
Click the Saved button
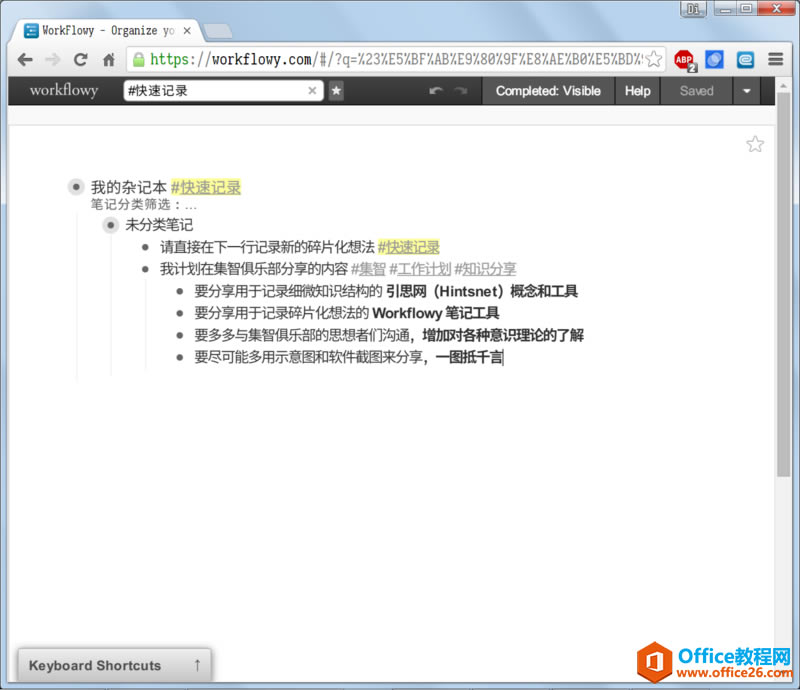click(x=696, y=91)
